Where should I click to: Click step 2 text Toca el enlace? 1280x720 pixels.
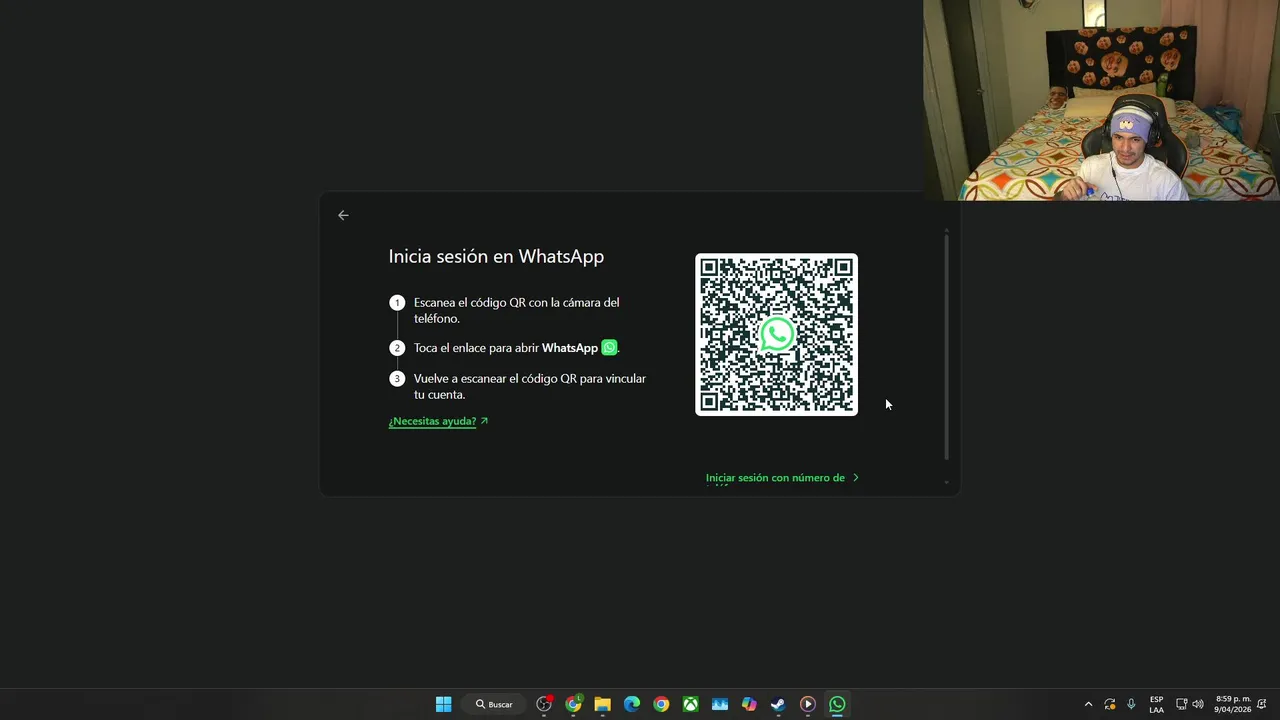tap(516, 348)
